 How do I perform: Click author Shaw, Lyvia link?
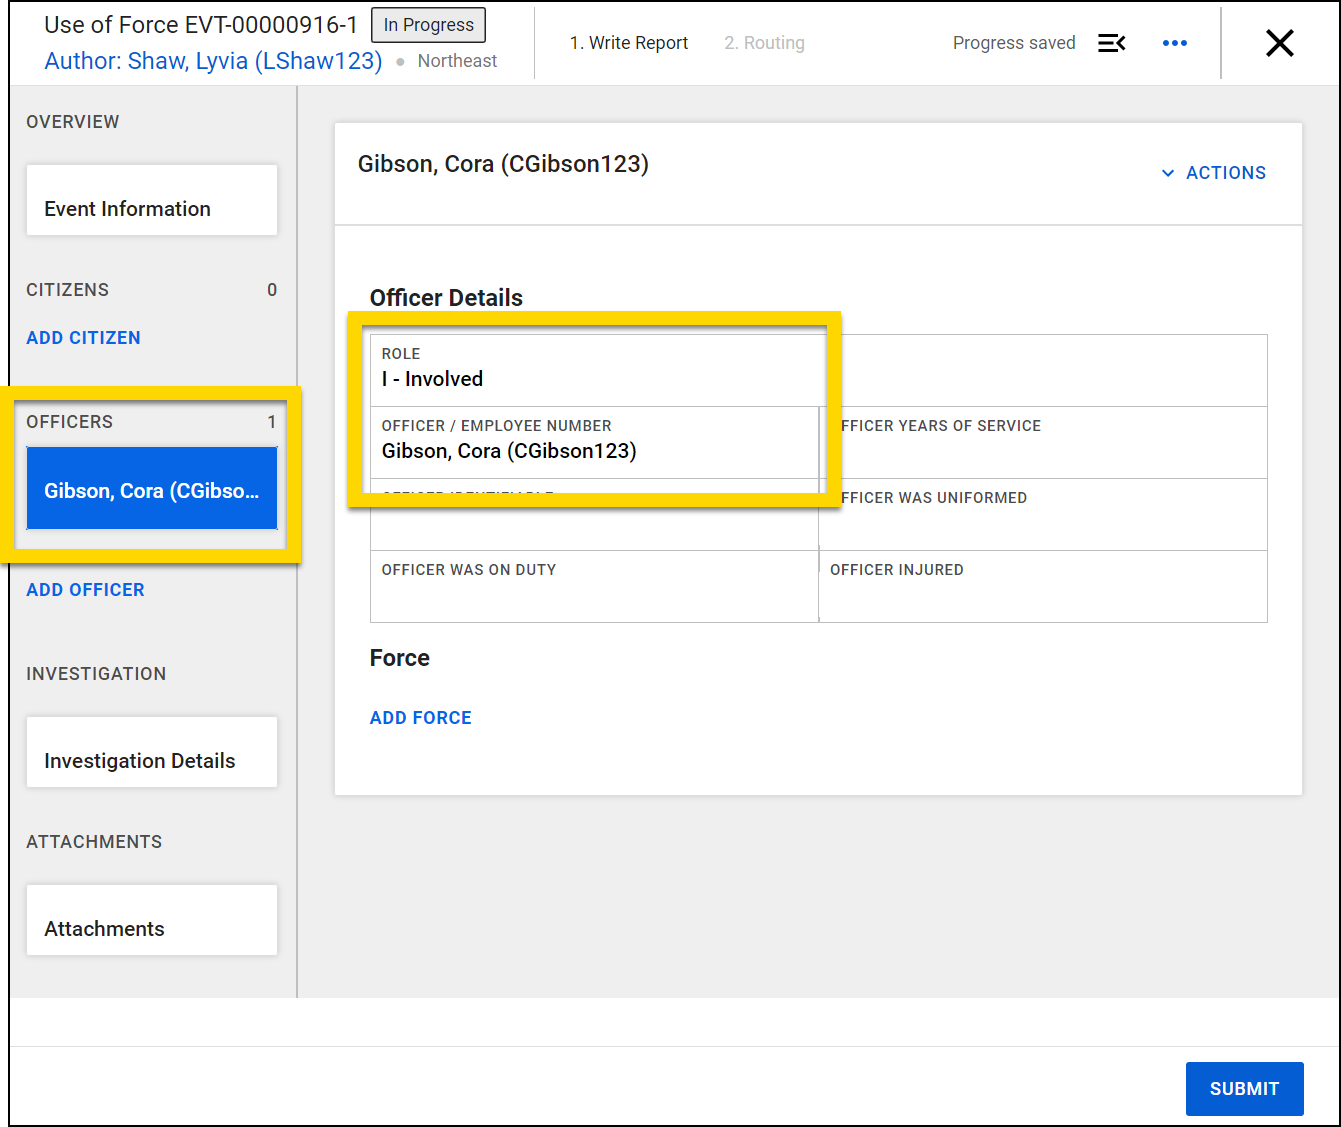pos(213,61)
